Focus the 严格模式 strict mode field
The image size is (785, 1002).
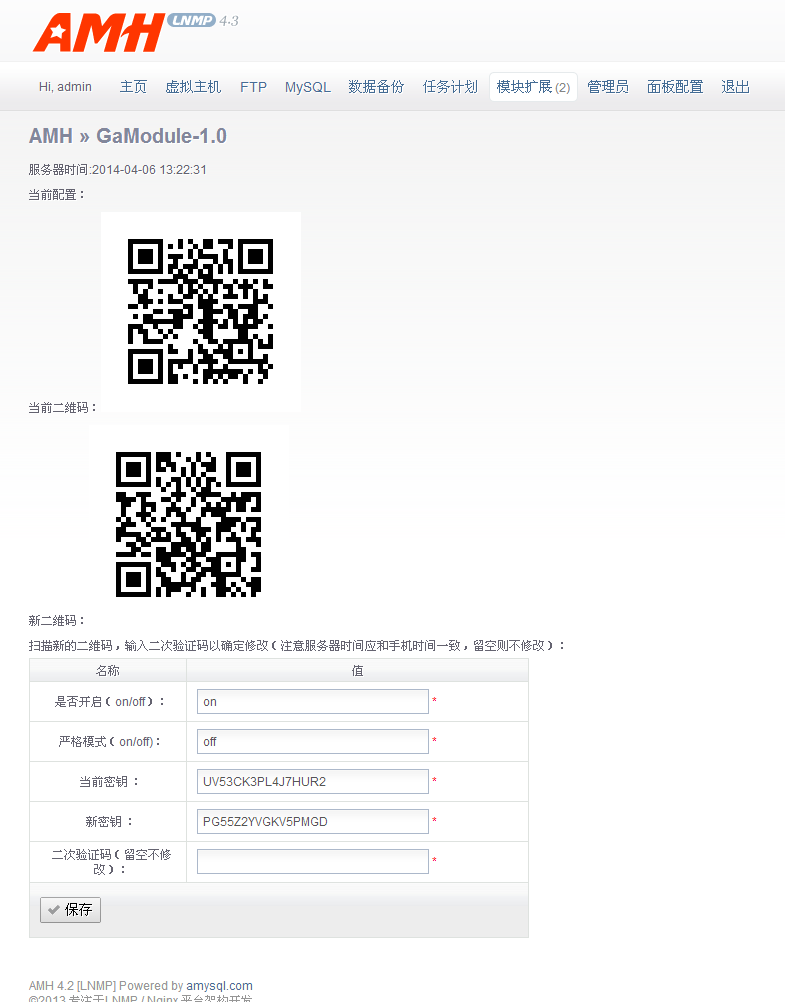tap(312, 742)
